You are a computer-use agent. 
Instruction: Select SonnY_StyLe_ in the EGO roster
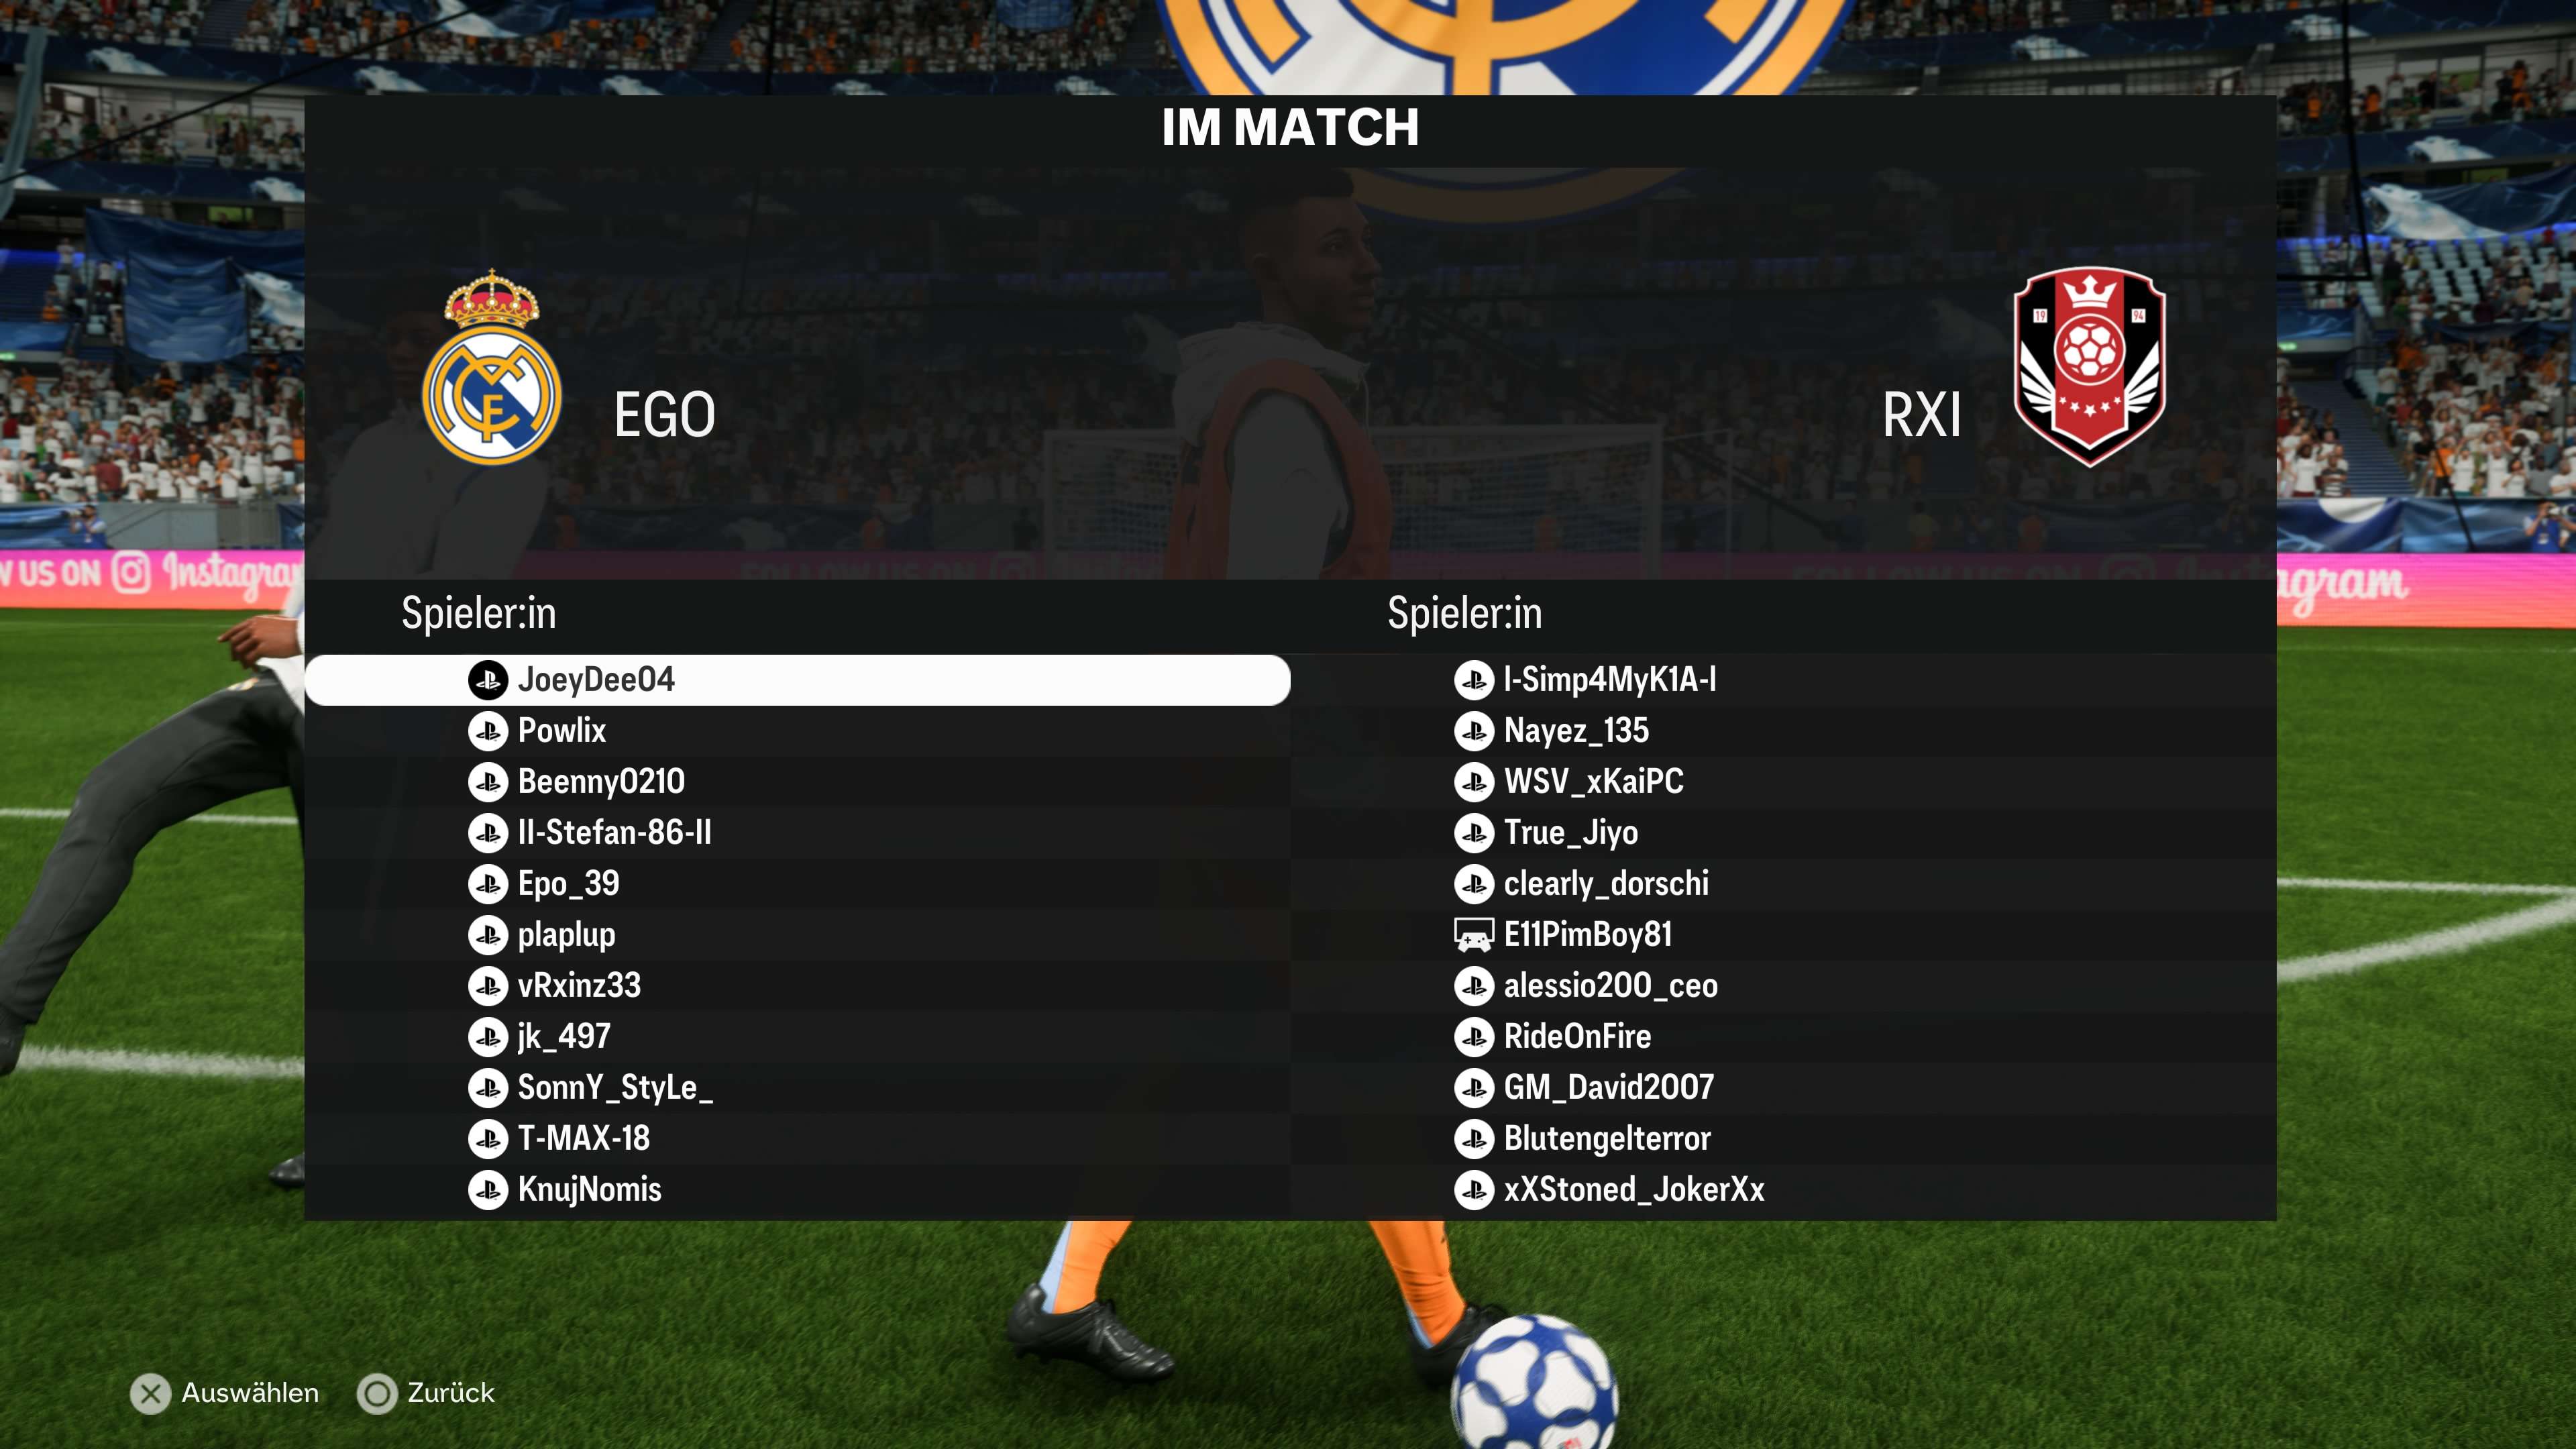(797, 1088)
